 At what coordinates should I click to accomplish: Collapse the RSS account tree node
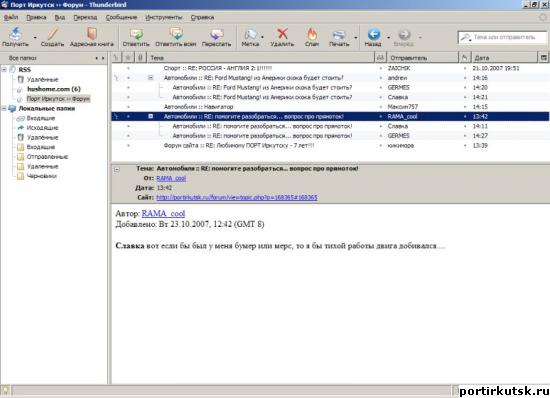(x=4, y=69)
